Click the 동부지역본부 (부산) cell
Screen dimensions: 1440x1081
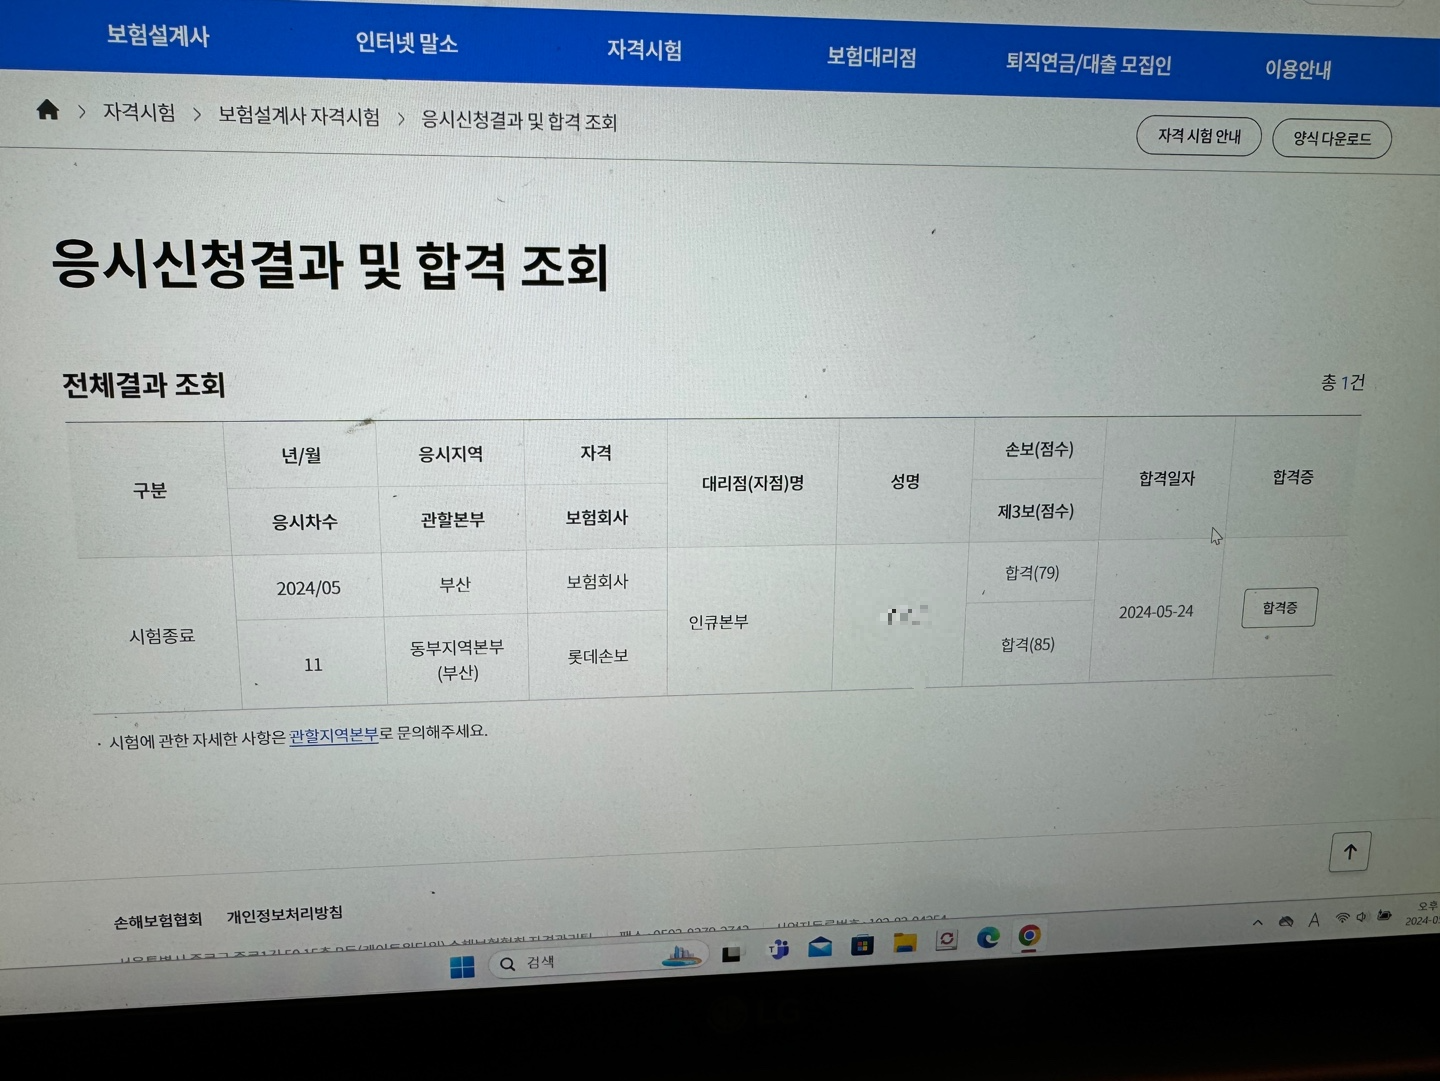coord(457,660)
